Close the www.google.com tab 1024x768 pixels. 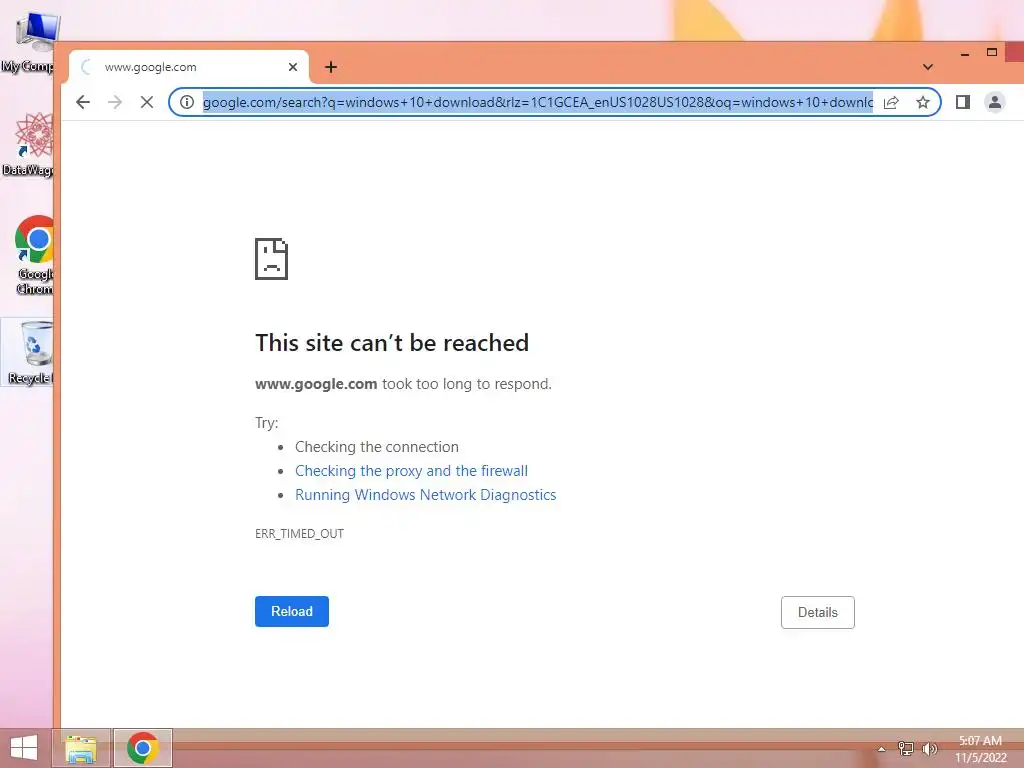click(293, 67)
